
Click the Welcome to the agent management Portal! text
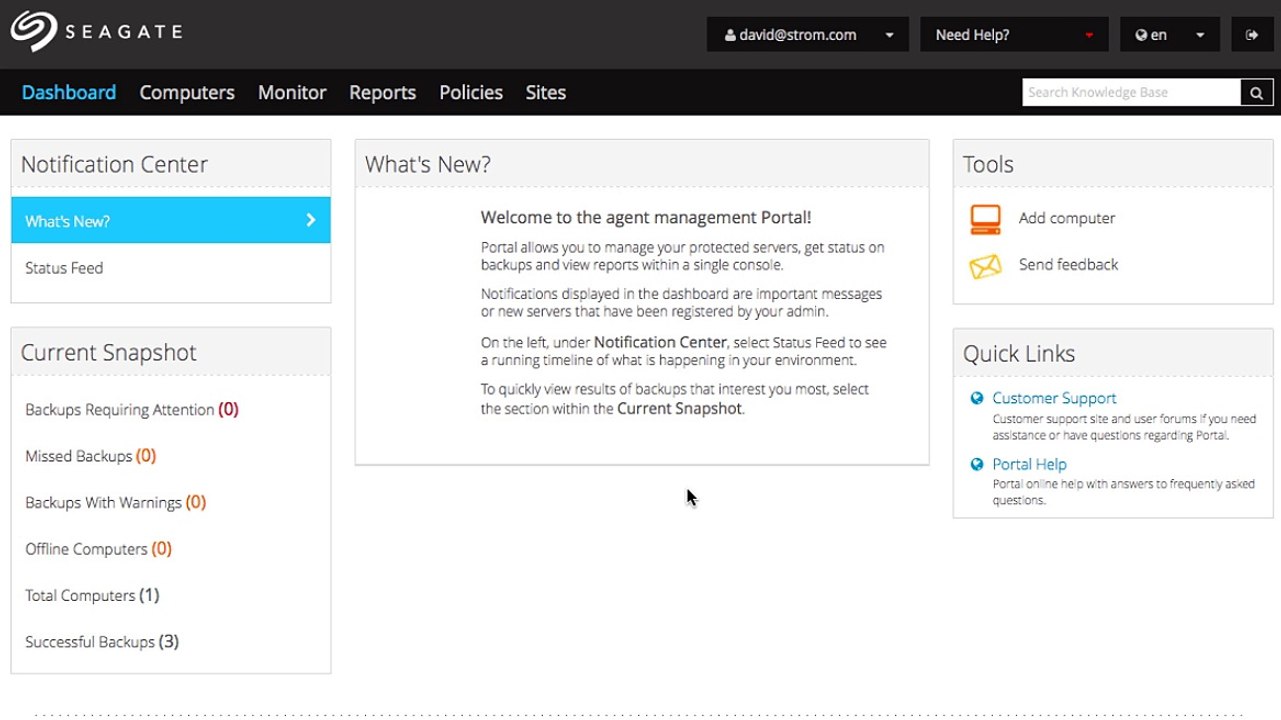(646, 217)
